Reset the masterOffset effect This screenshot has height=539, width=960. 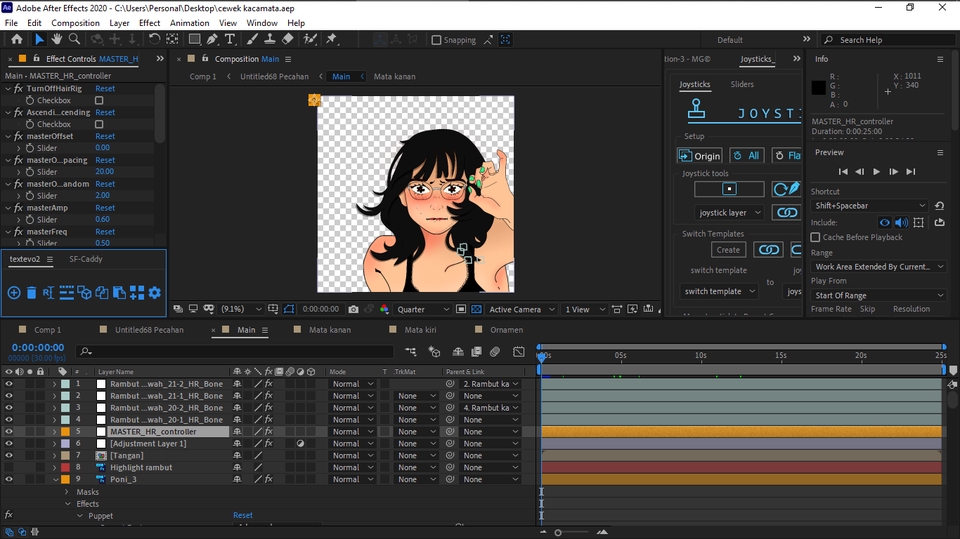tap(105, 136)
